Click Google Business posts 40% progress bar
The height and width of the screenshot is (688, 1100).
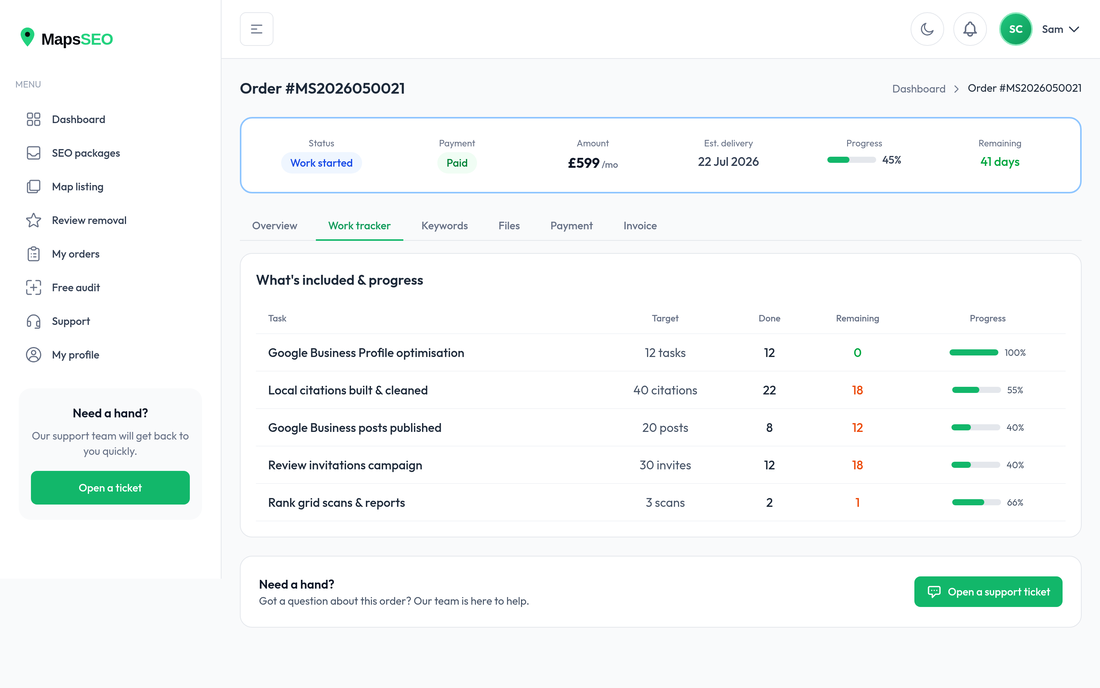click(x=976, y=428)
